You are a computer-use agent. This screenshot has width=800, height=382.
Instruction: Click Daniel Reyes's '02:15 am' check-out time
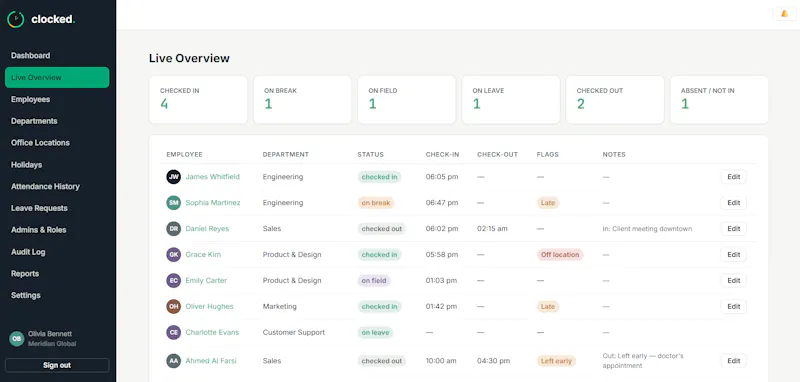(x=492, y=229)
